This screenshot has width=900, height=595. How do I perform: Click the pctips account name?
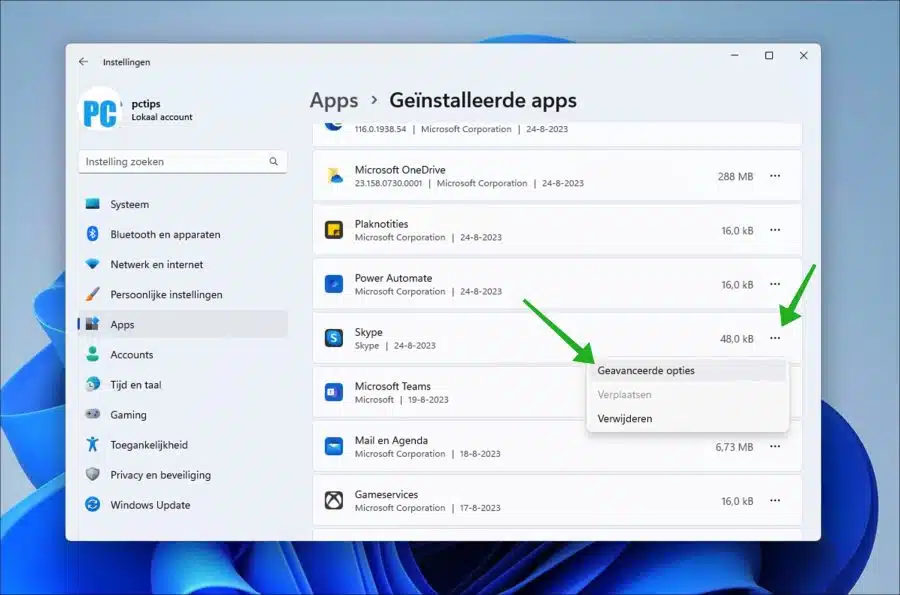point(146,104)
